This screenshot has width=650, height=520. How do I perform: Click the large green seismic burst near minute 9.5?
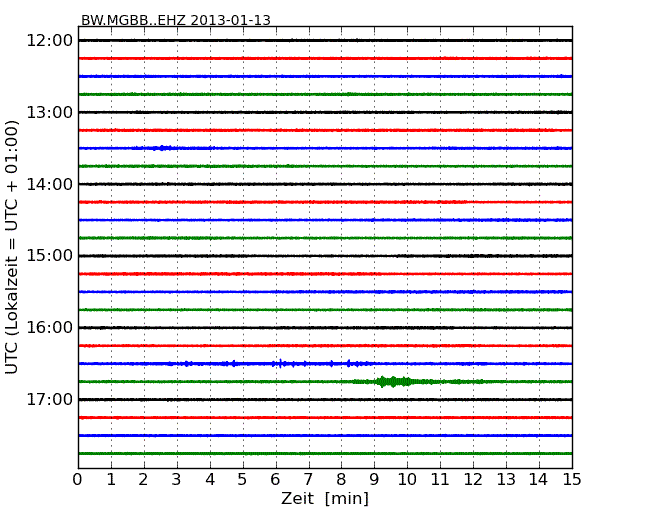(394, 381)
